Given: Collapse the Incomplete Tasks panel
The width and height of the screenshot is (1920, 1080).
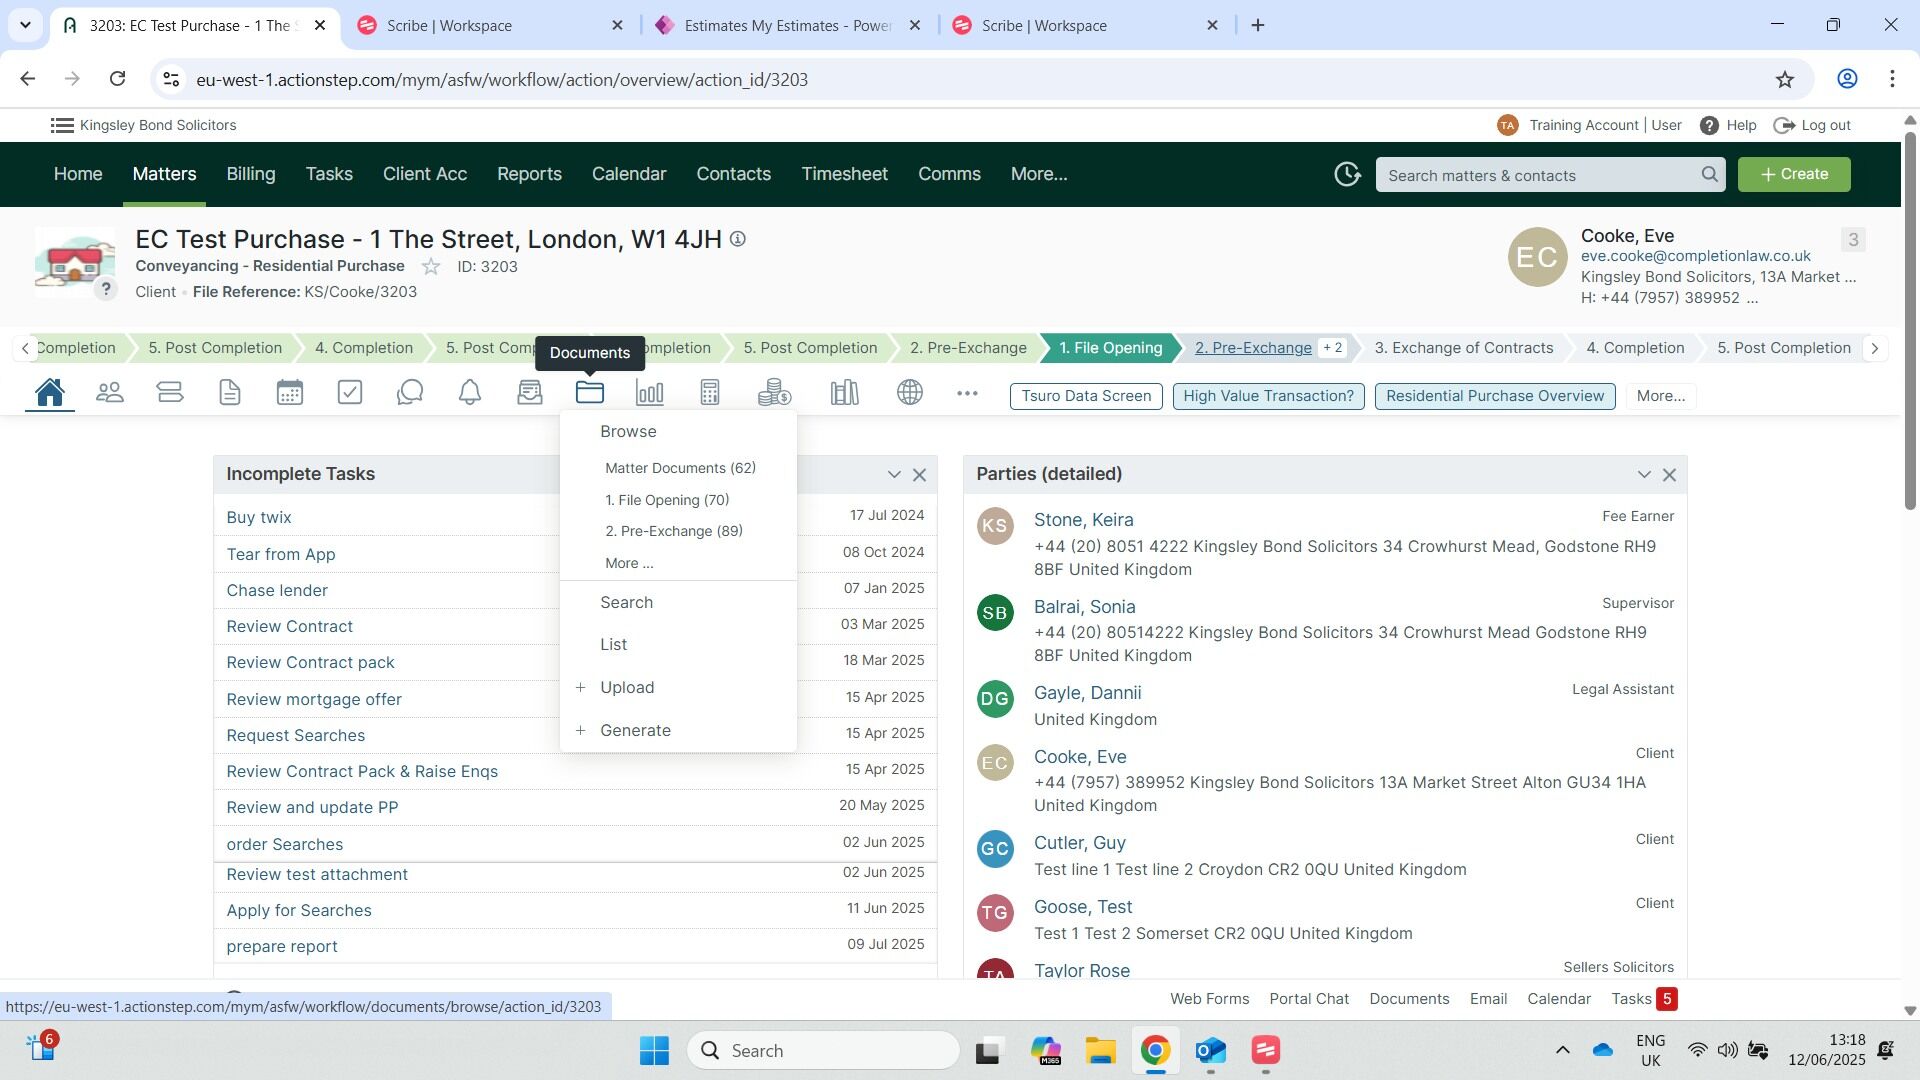Looking at the screenshot, I should [894, 475].
